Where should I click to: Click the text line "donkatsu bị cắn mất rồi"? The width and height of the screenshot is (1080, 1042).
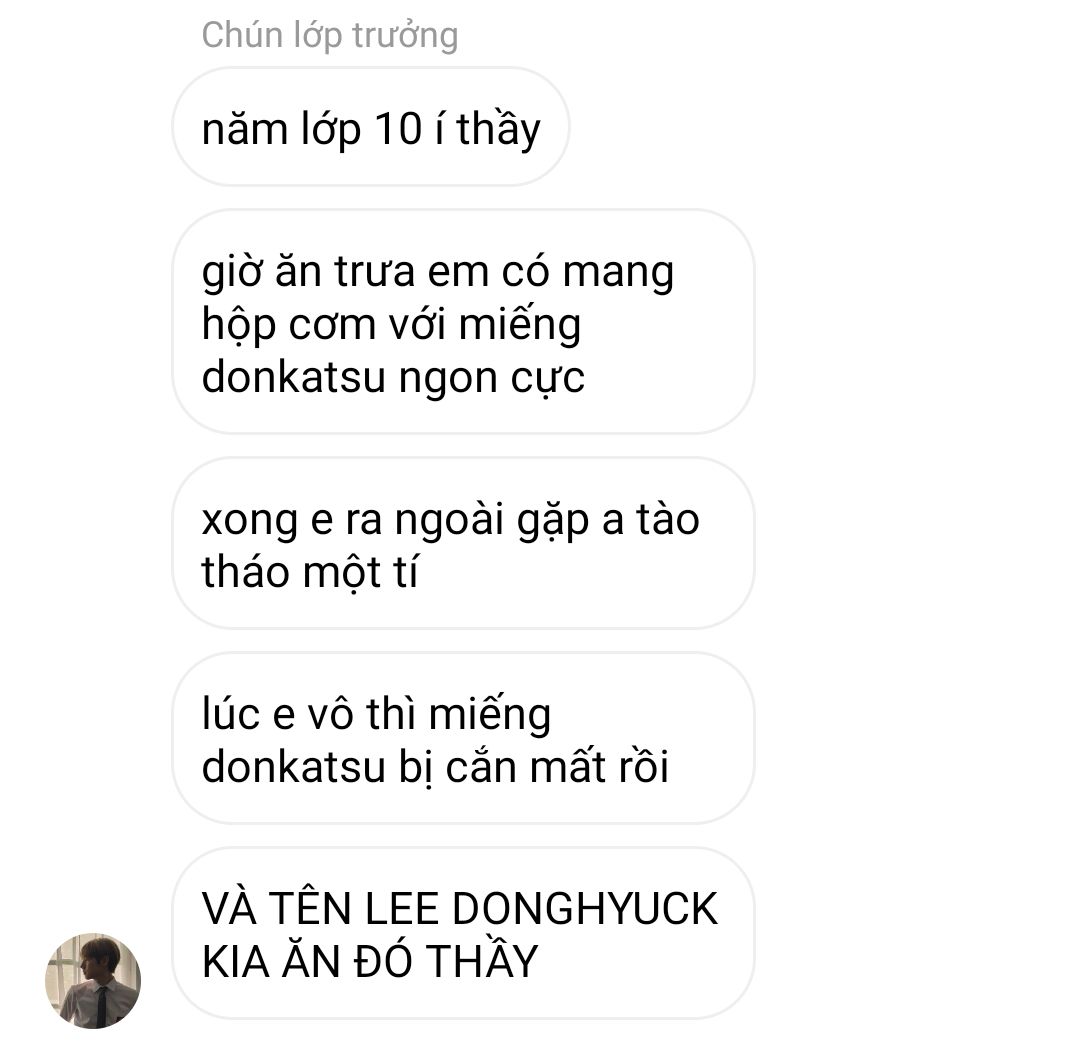(435, 767)
